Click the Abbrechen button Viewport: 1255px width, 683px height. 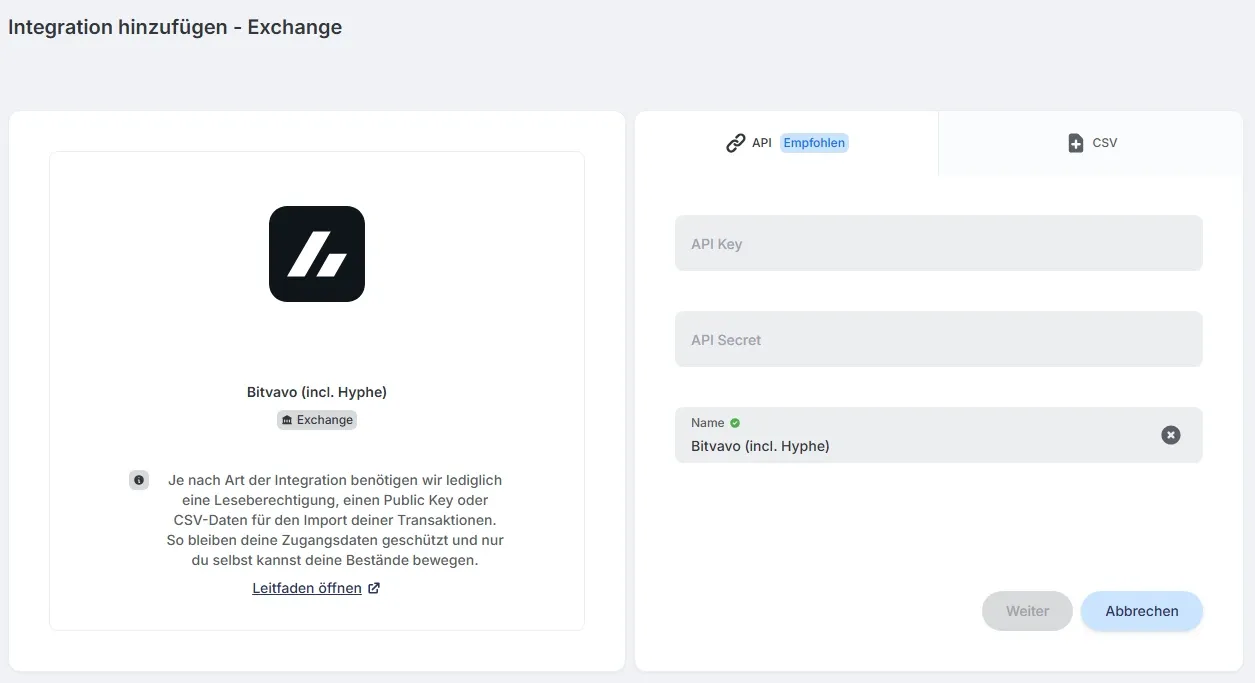1142,611
